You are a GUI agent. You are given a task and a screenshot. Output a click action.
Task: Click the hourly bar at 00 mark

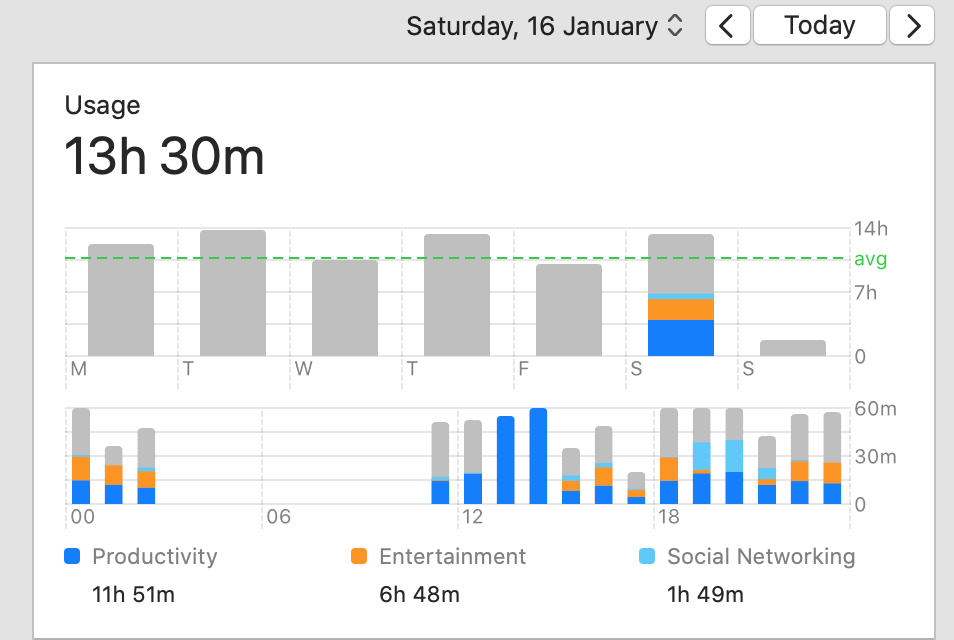click(81, 456)
